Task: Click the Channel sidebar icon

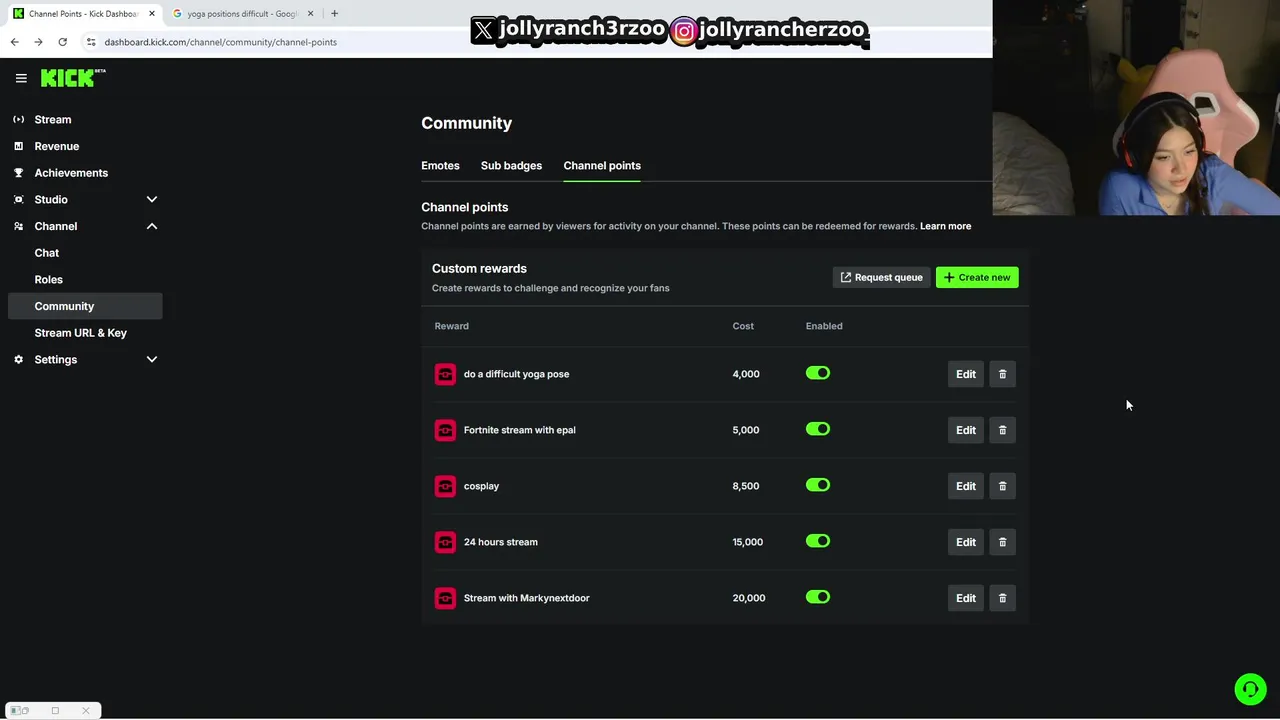Action: (x=18, y=226)
